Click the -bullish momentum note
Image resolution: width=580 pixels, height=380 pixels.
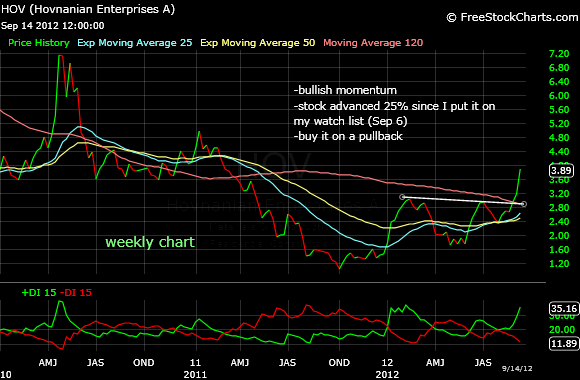345,90
